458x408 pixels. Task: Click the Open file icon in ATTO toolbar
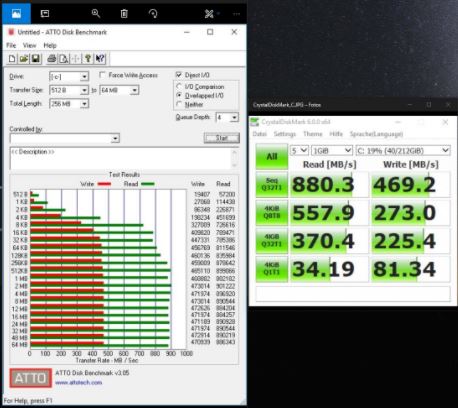(24, 59)
